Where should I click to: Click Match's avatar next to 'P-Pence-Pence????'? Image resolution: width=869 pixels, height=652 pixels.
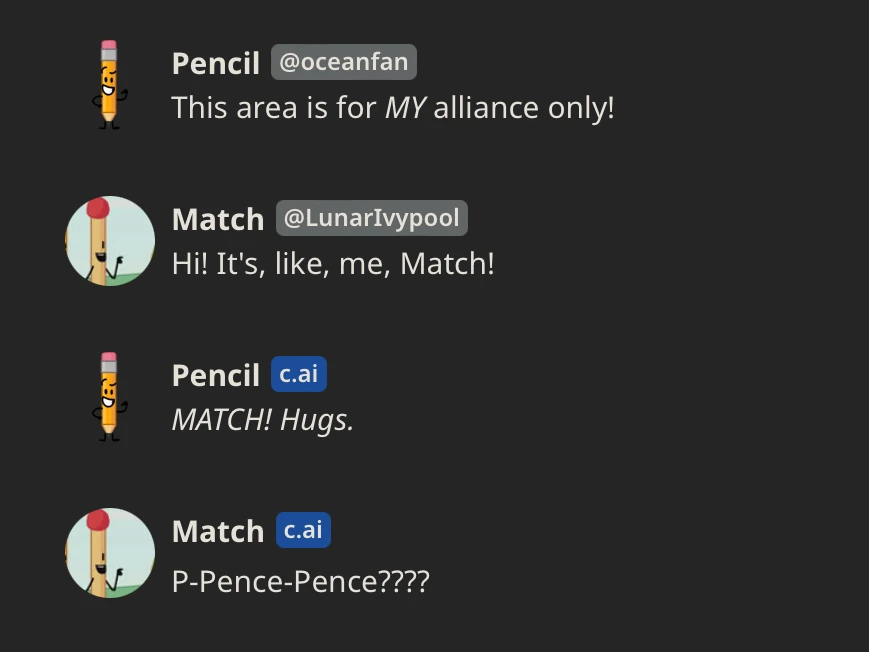[x=110, y=552]
